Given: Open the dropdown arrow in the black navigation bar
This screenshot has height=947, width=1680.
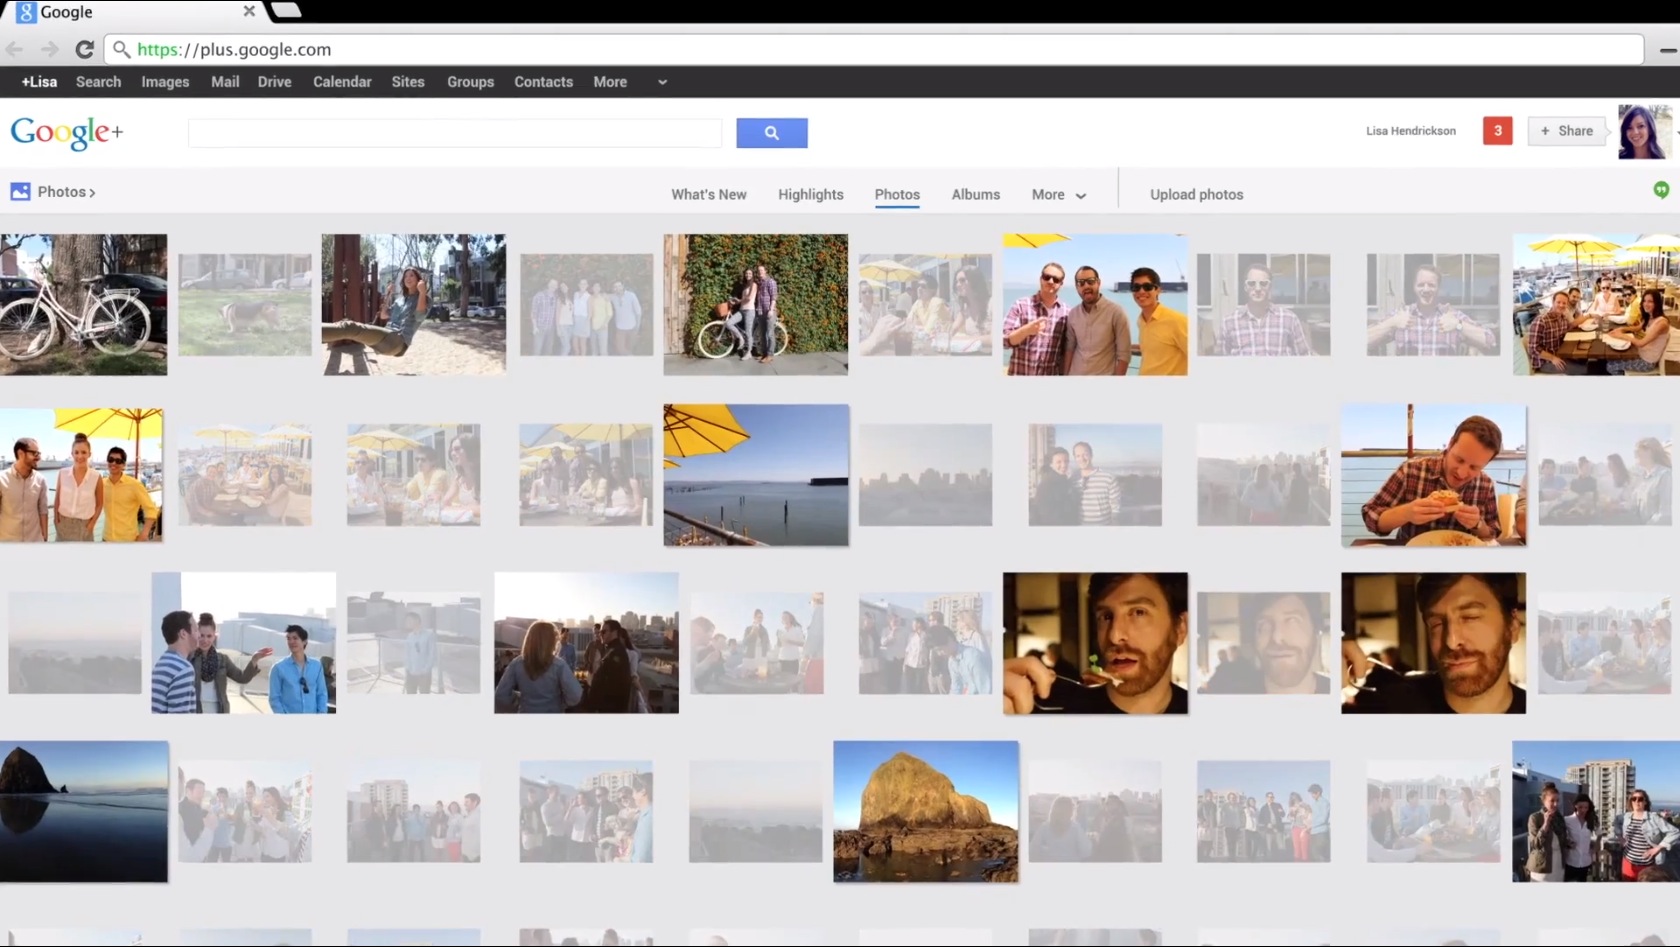Looking at the screenshot, I should 660,83.
